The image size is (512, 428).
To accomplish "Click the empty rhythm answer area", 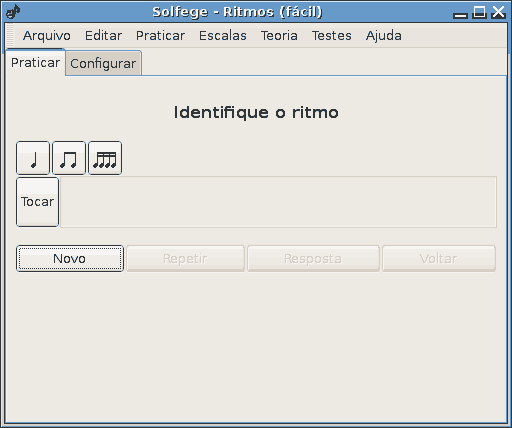I will pos(278,202).
